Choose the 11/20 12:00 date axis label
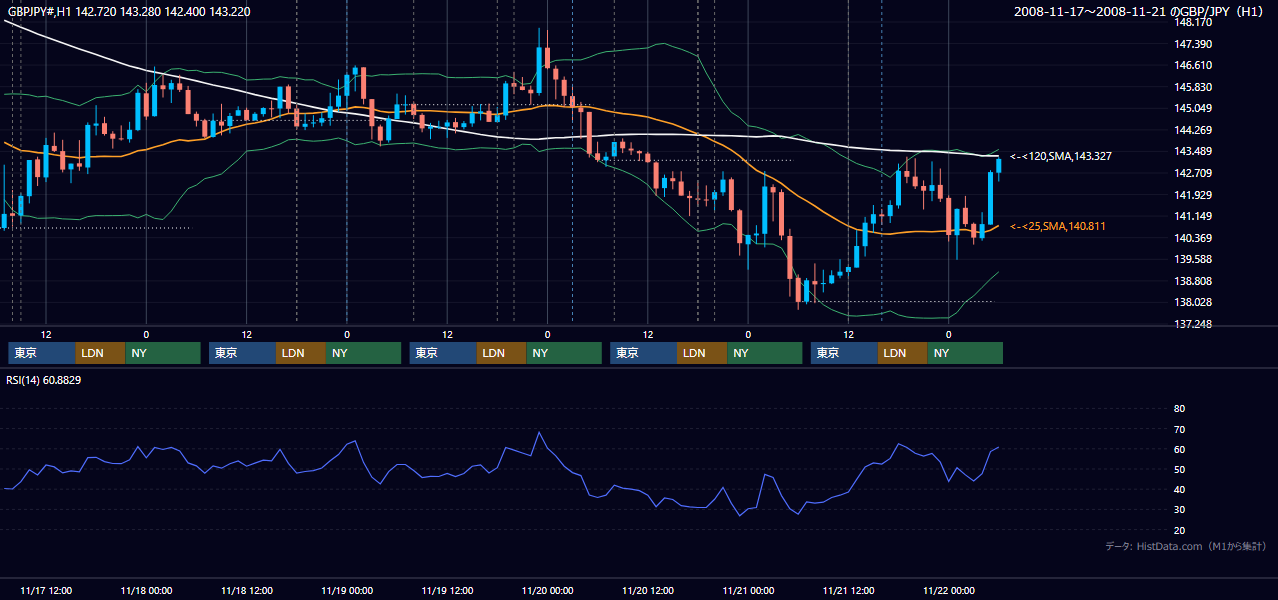 (648, 590)
